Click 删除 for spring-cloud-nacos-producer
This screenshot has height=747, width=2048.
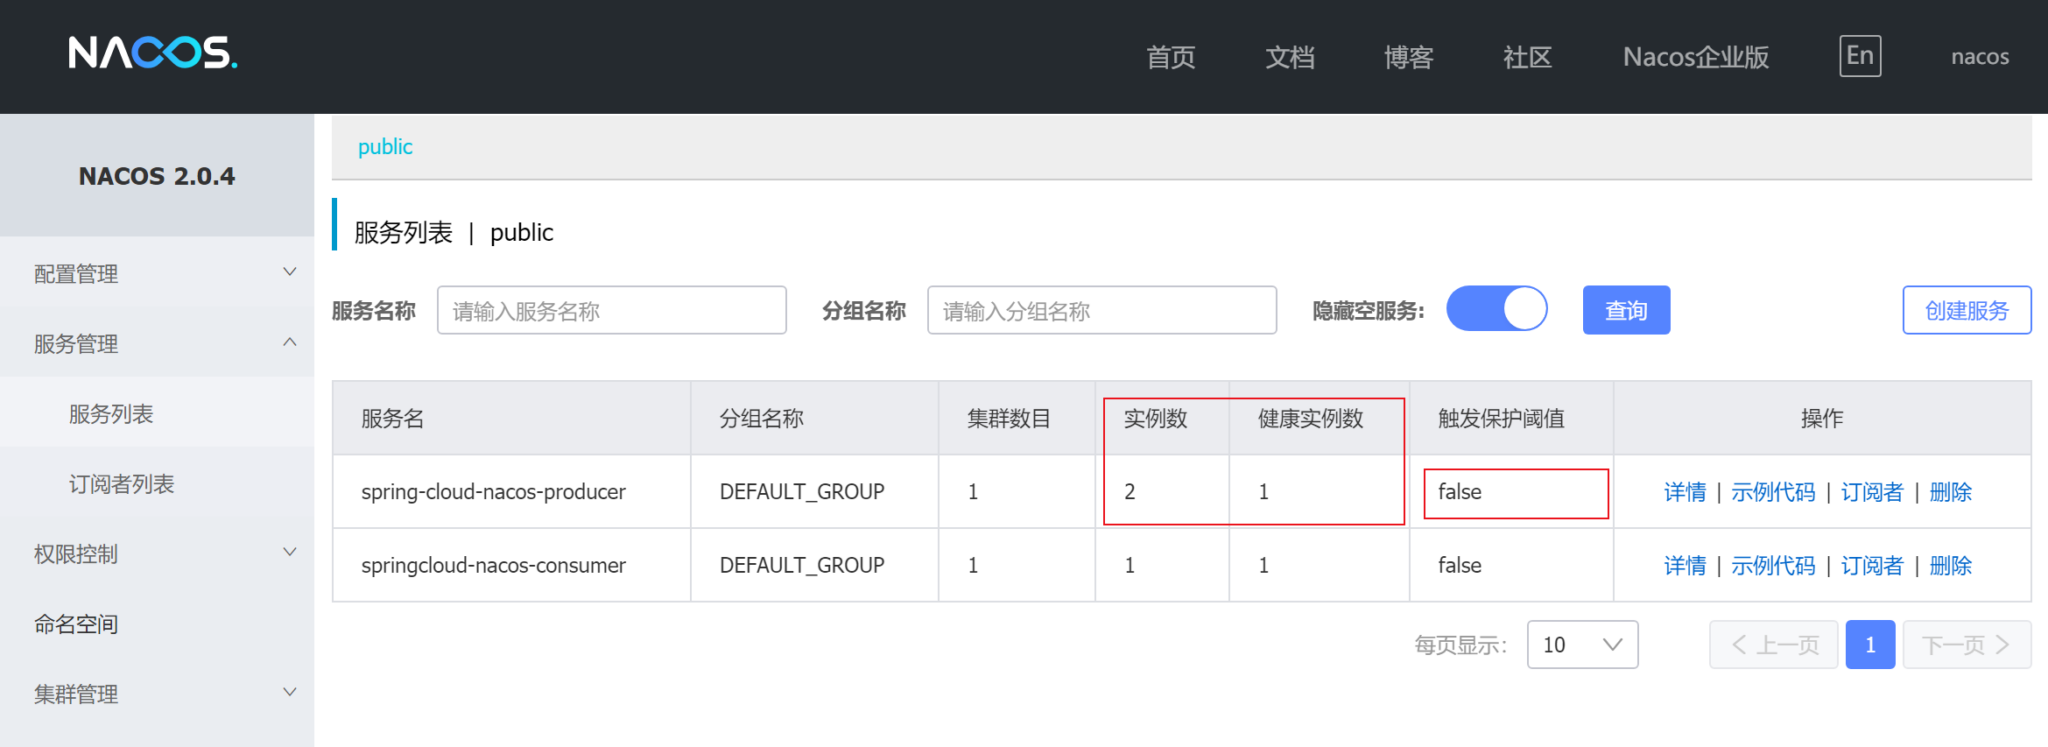click(1950, 492)
